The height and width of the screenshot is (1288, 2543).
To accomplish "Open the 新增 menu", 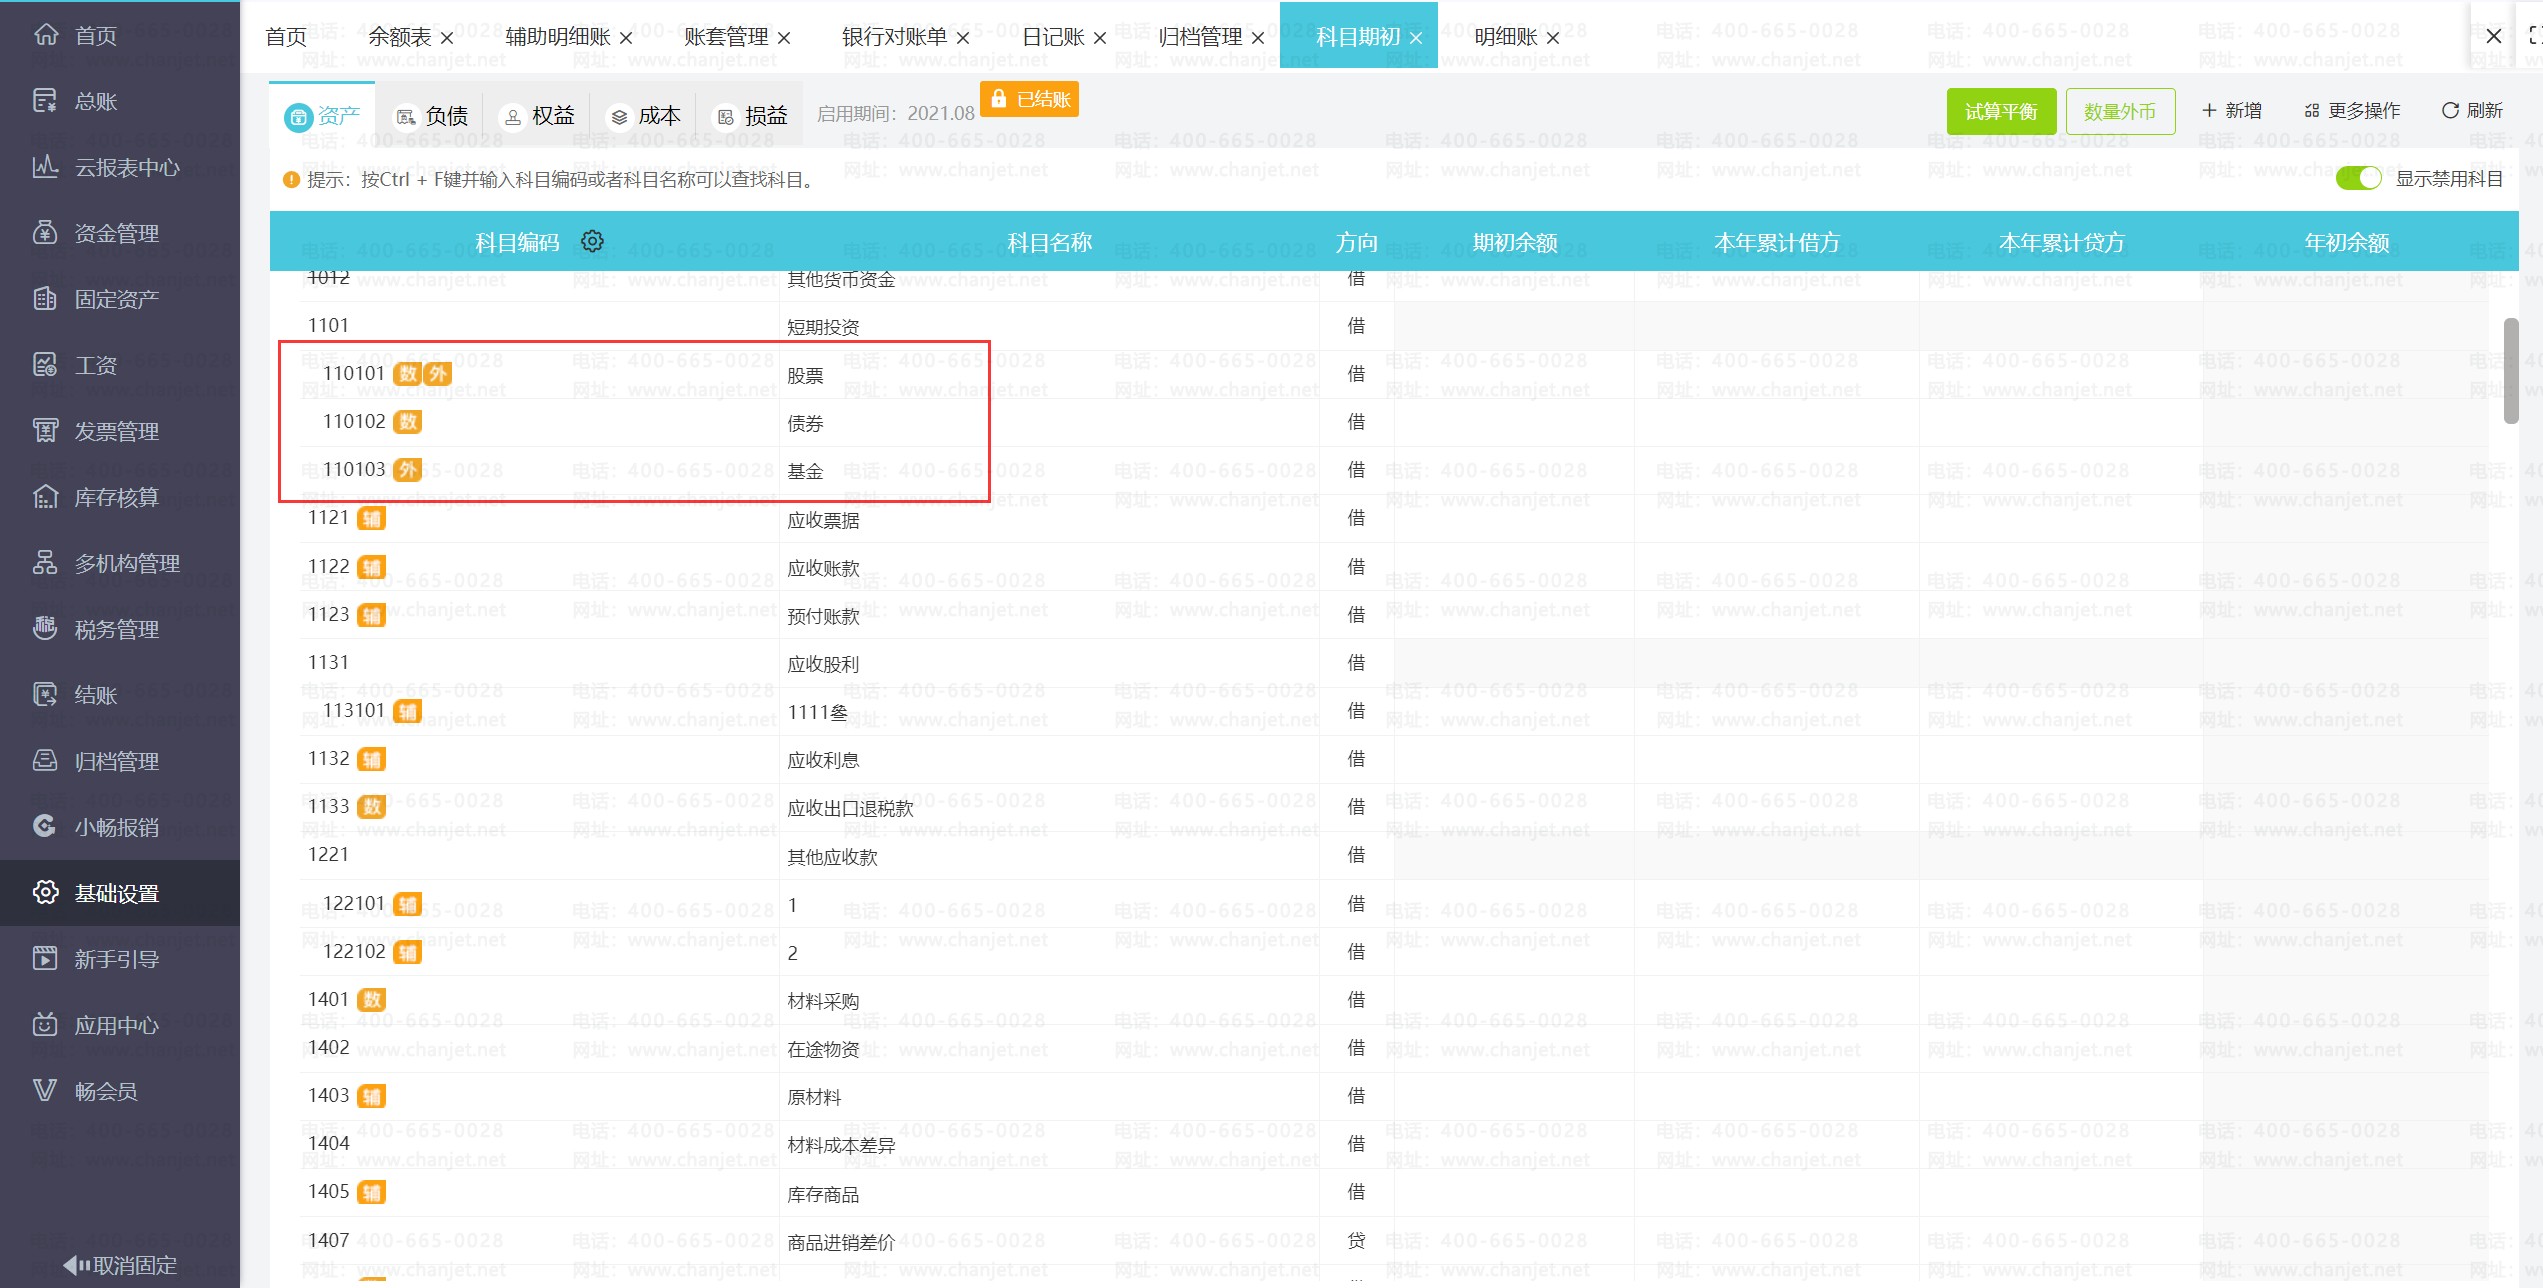I will tap(2233, 110).
